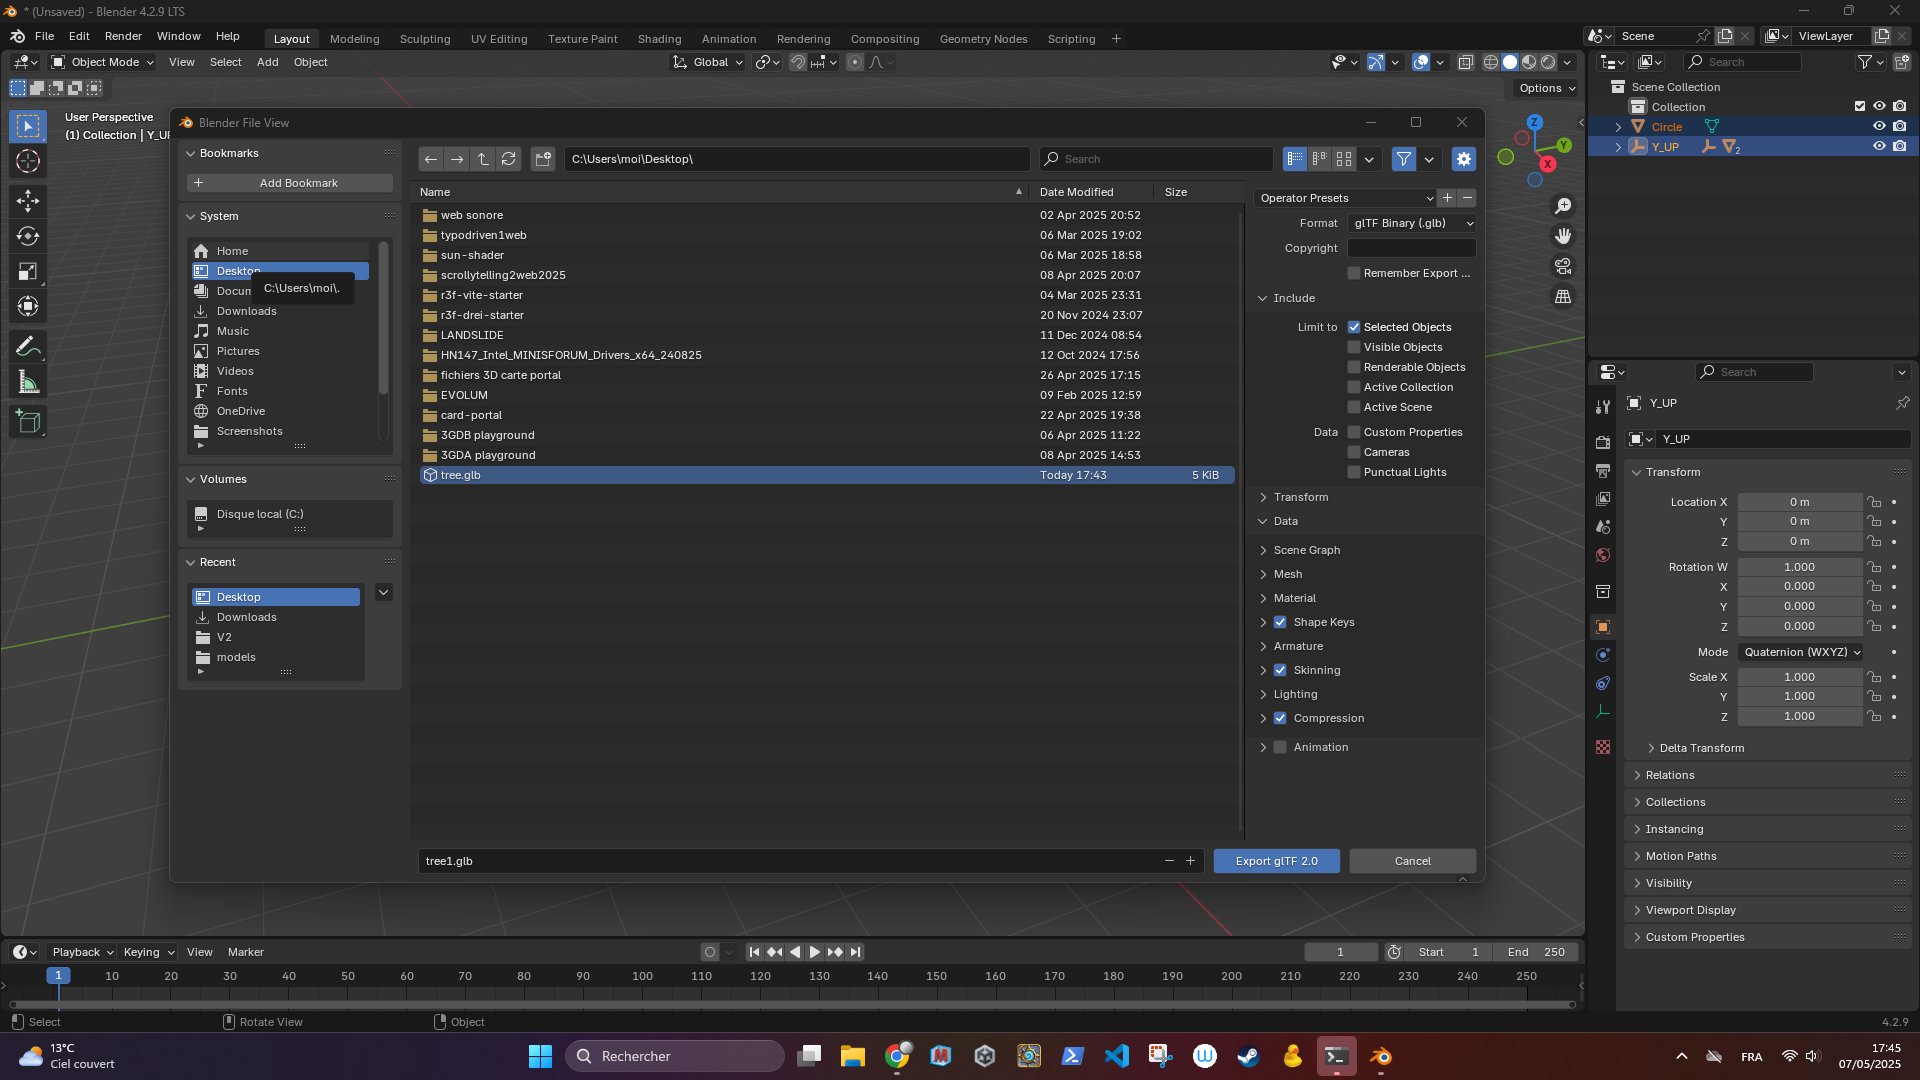Image resolution: width=1920 pixels, height=1080 pixels.
Task: Select the Measure tool icon
Action: pos(28,383)
